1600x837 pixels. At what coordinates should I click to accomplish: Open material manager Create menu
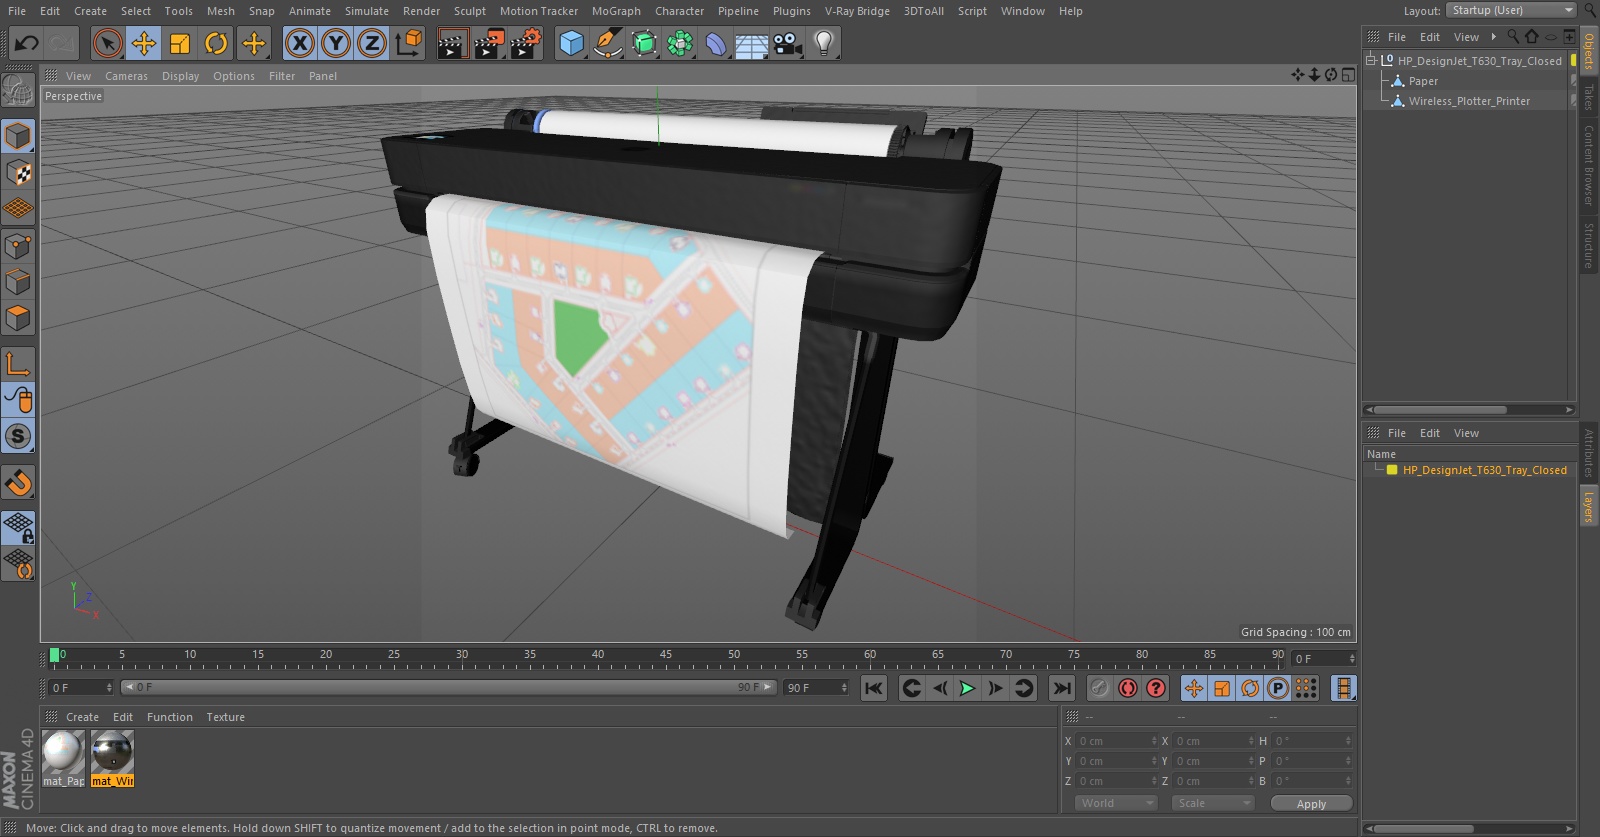(82, 717)
